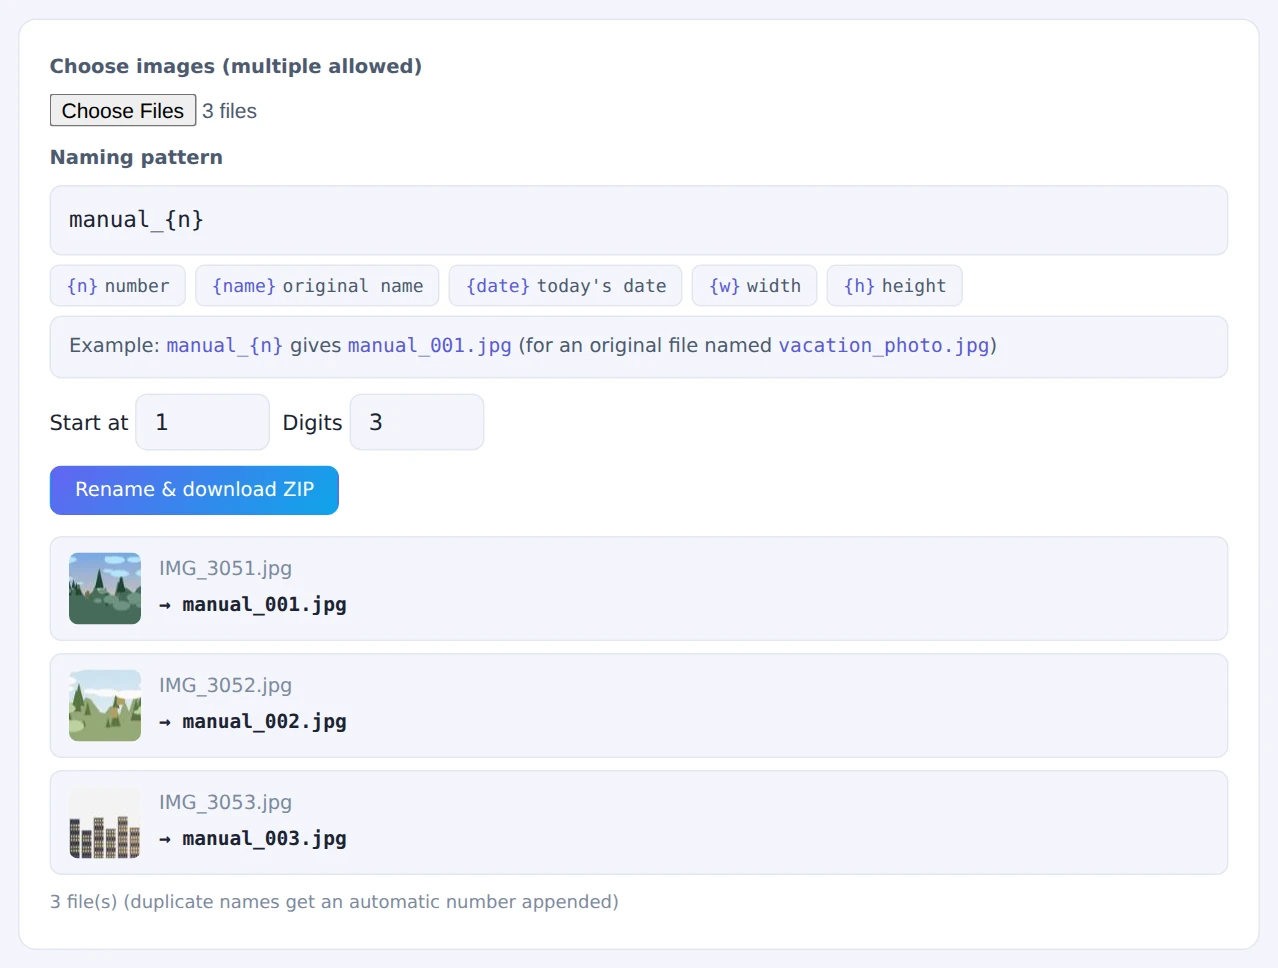Insert the {h} height token
Screen dimensions: 1278x968
894,286
